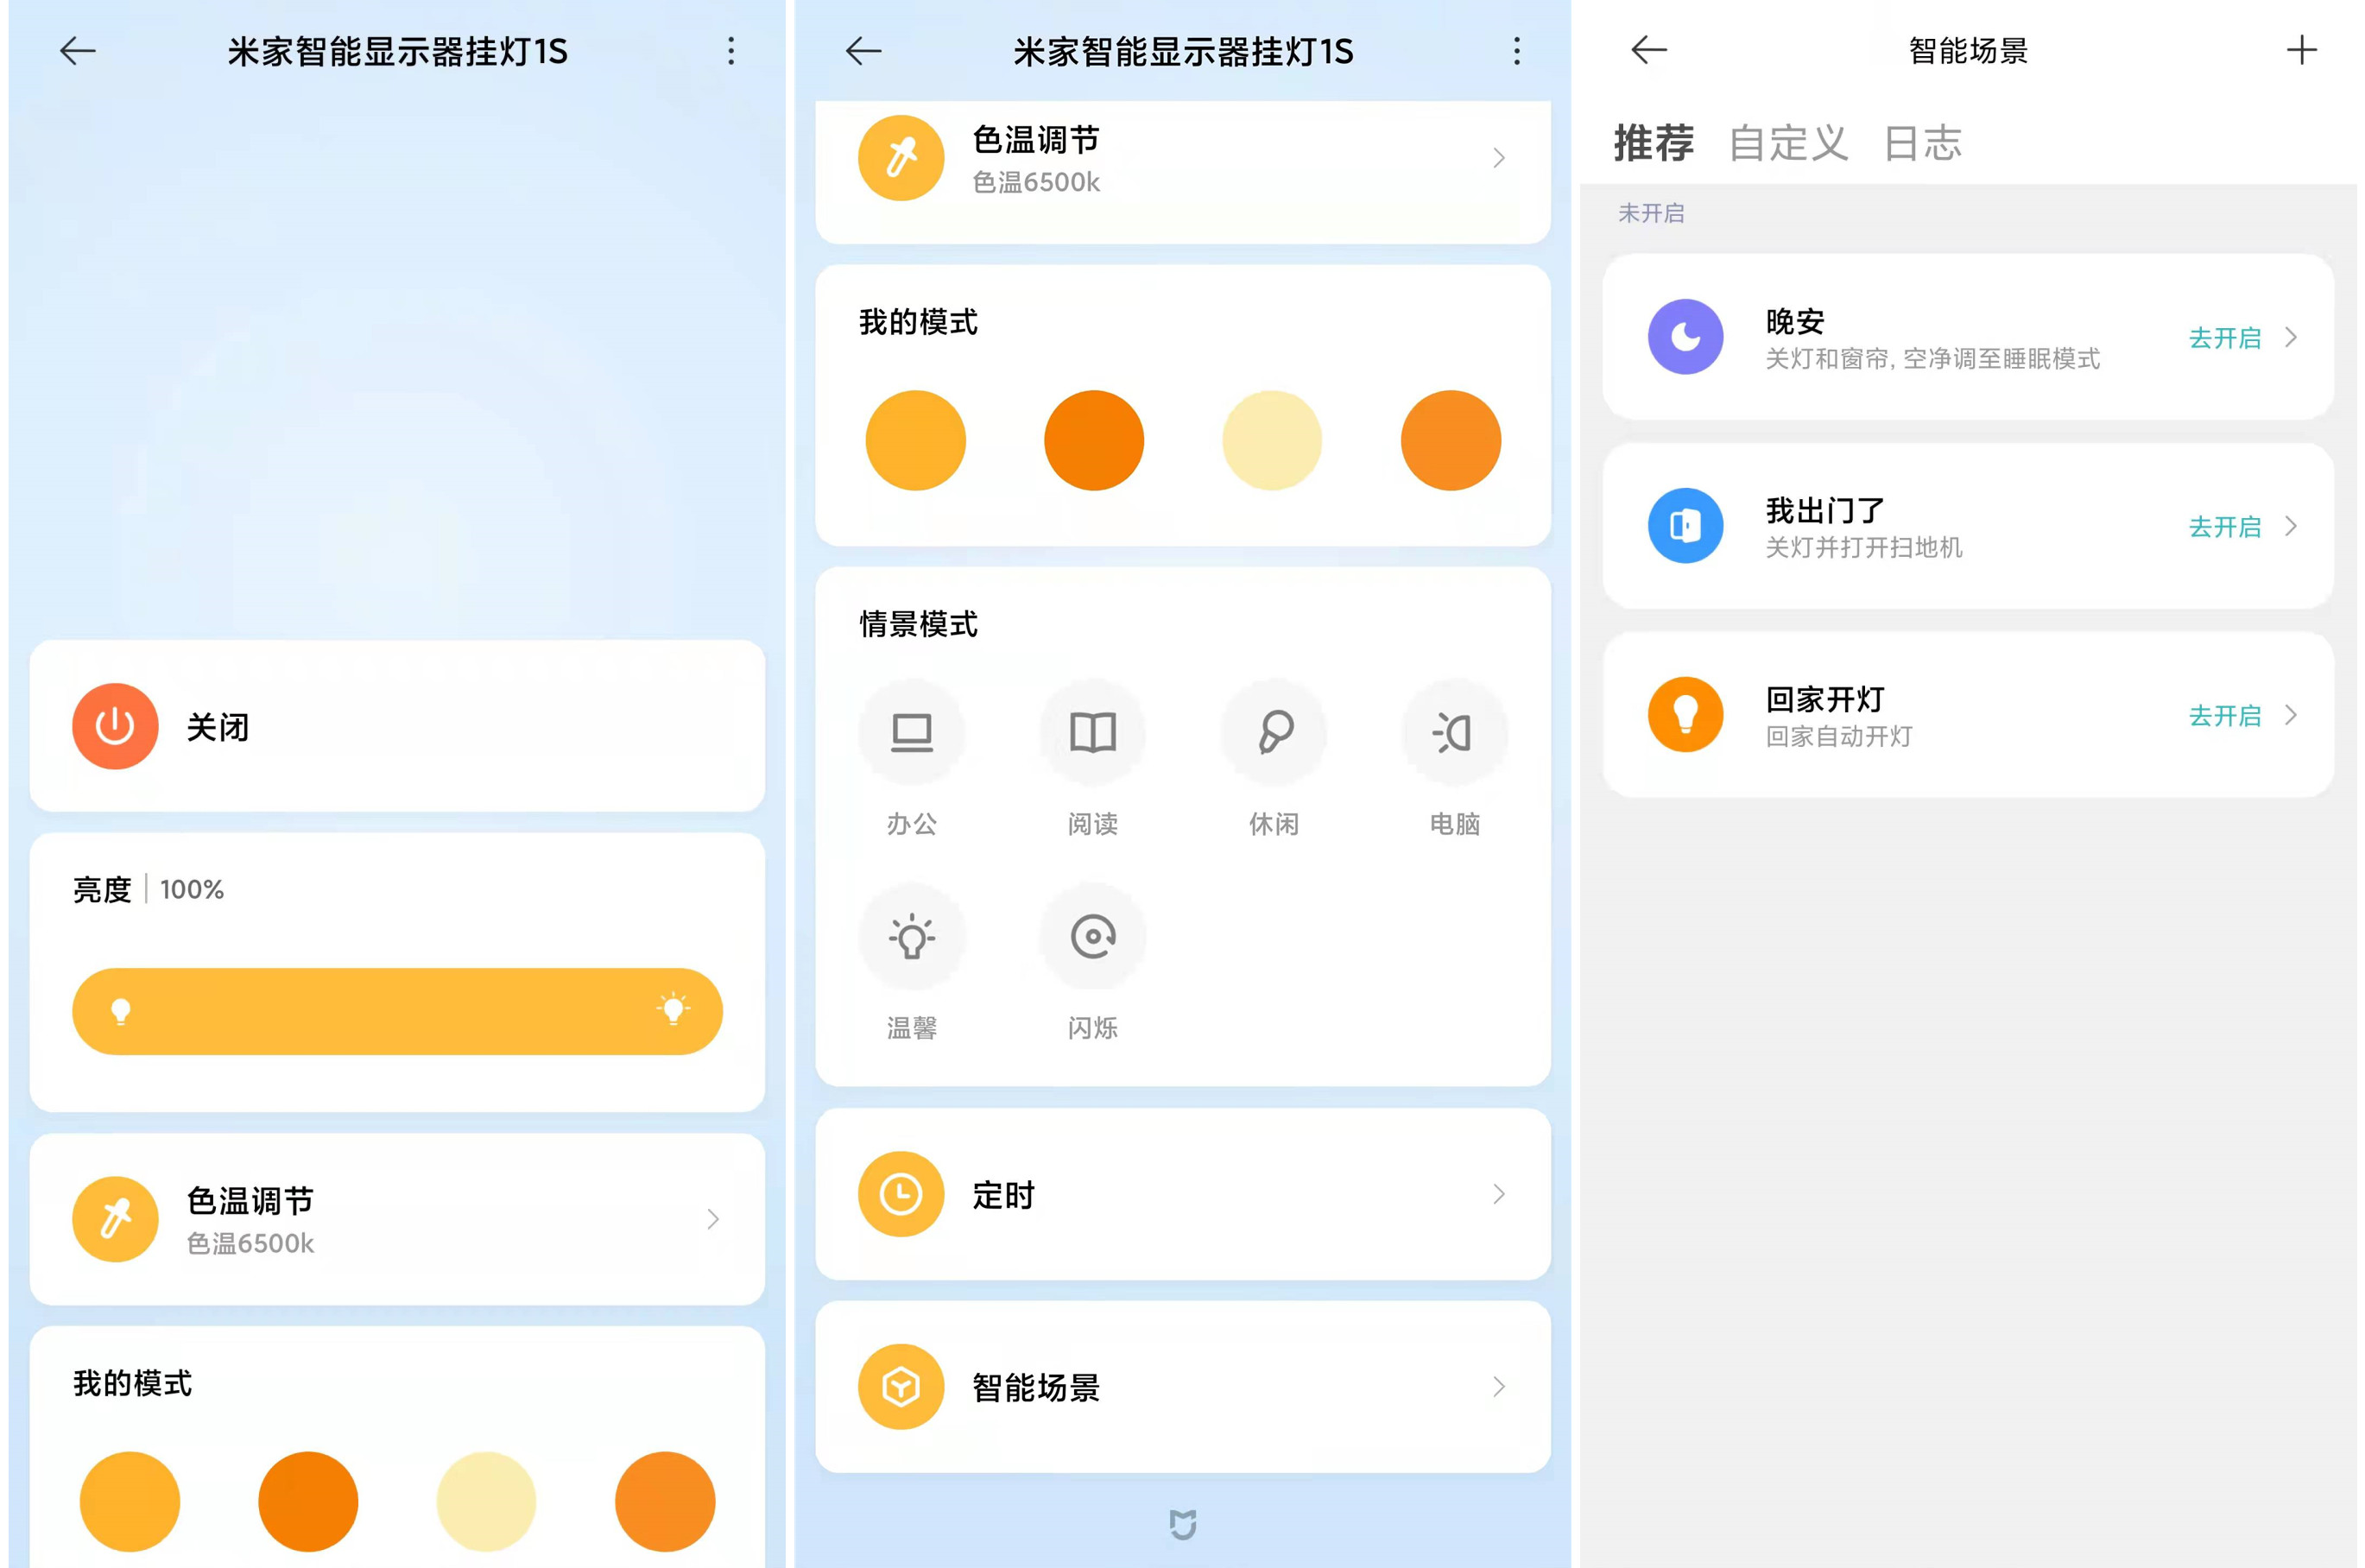Tap 去开启 link for 回家开灯 scene
This screenshot has width=2365, height=1568.
[x=2225, y=716]
